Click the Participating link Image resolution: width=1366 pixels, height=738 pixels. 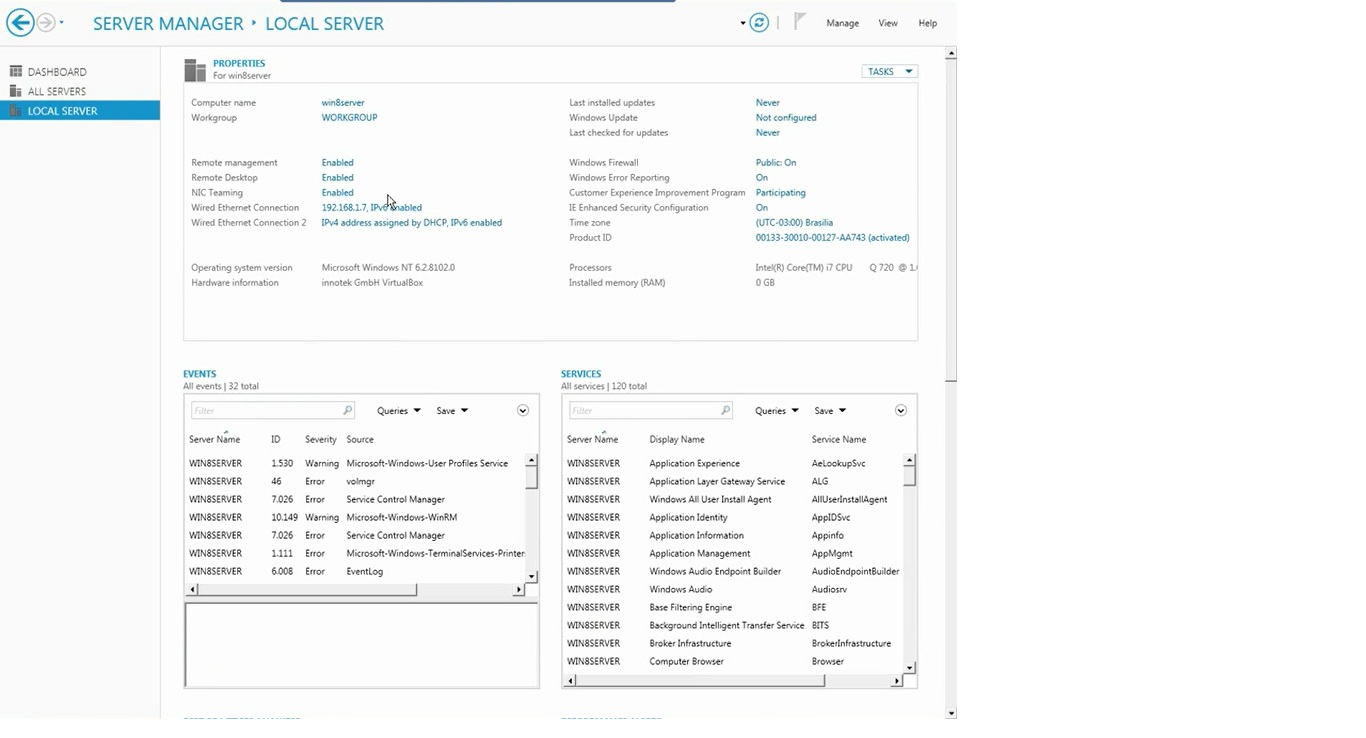[780, 193]
